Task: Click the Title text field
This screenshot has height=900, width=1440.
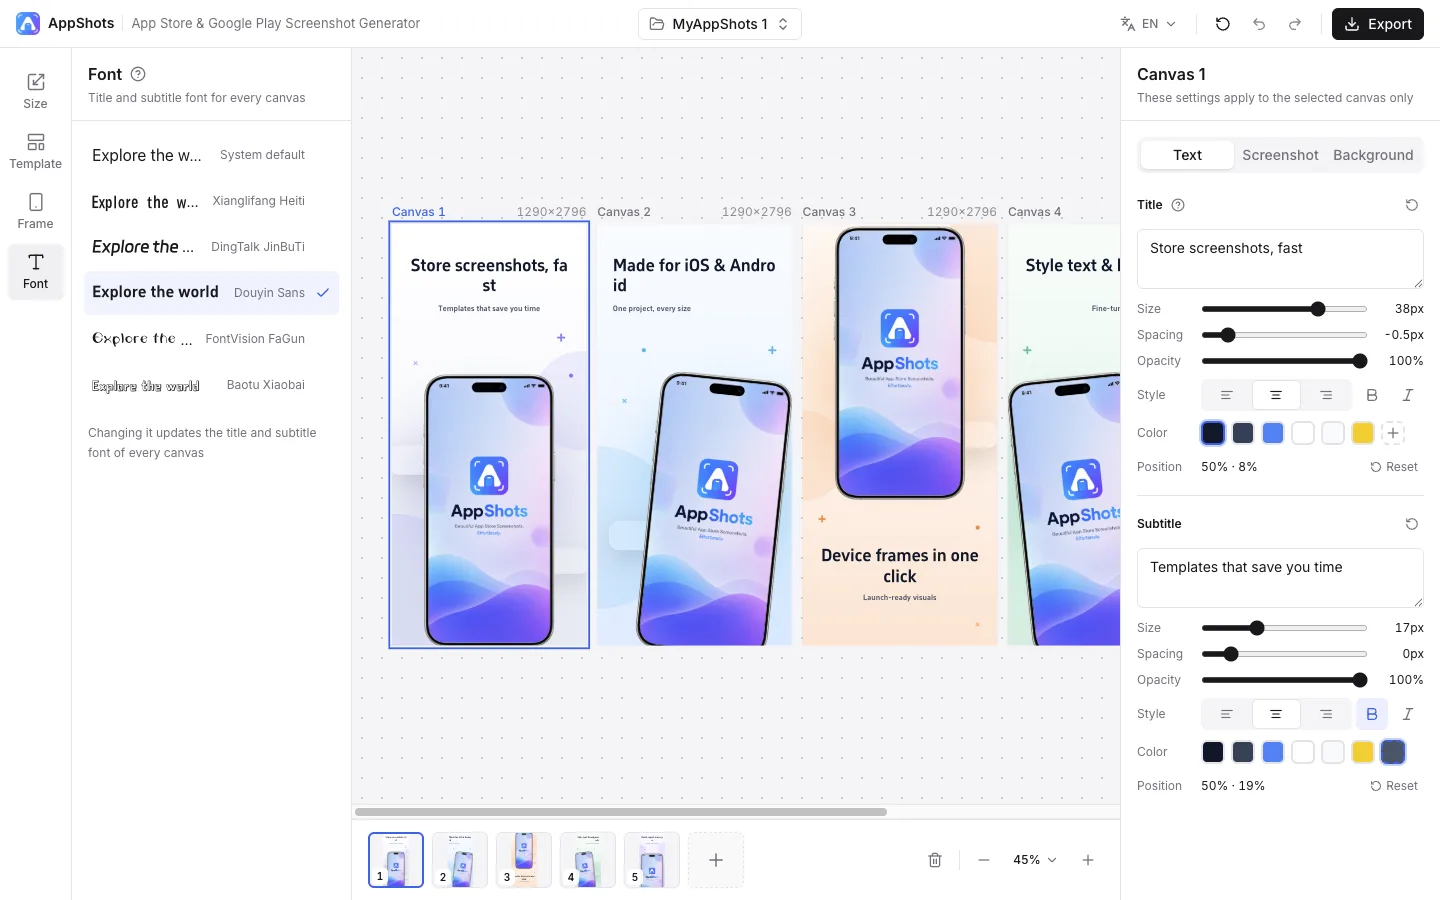Action: 1280,259
